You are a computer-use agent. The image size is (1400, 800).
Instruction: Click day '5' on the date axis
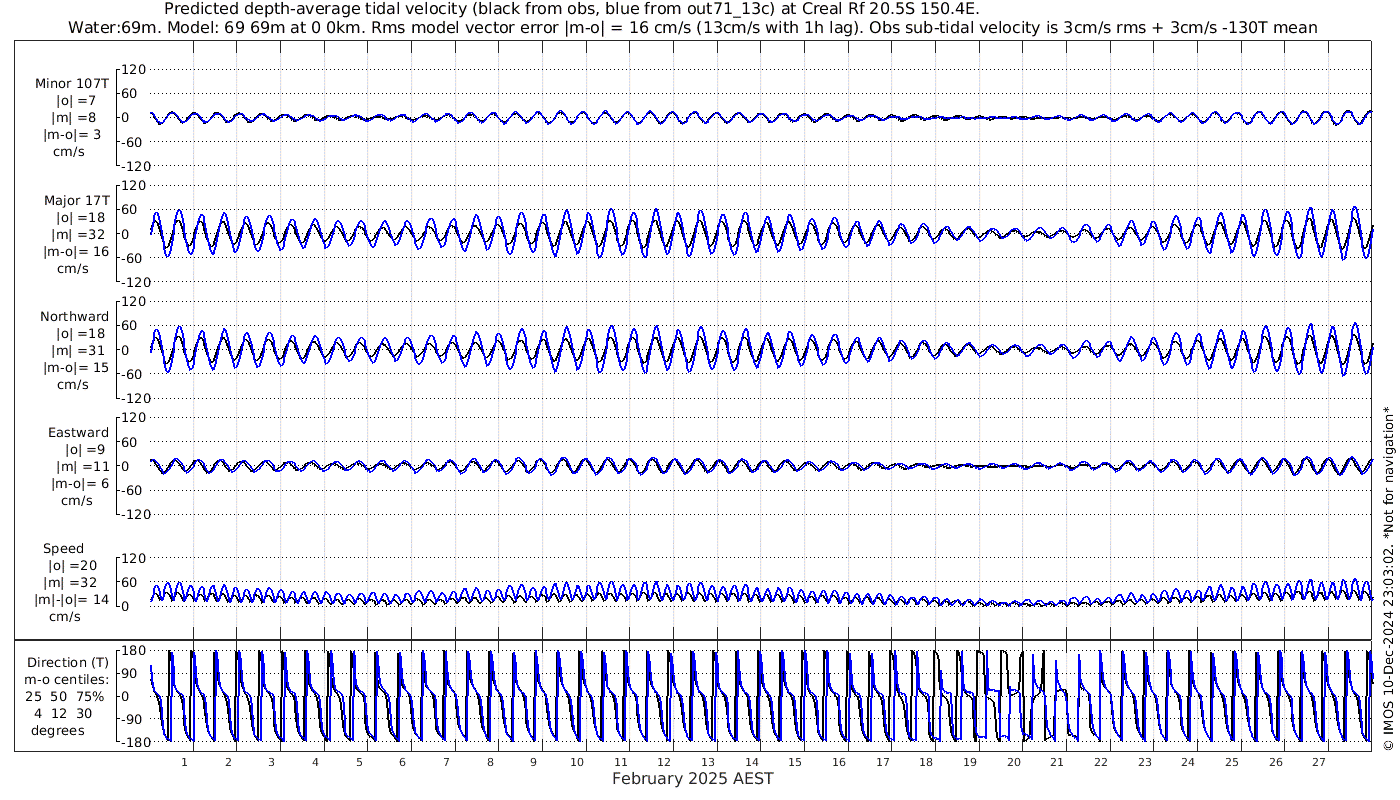click(x=359, y=762)
